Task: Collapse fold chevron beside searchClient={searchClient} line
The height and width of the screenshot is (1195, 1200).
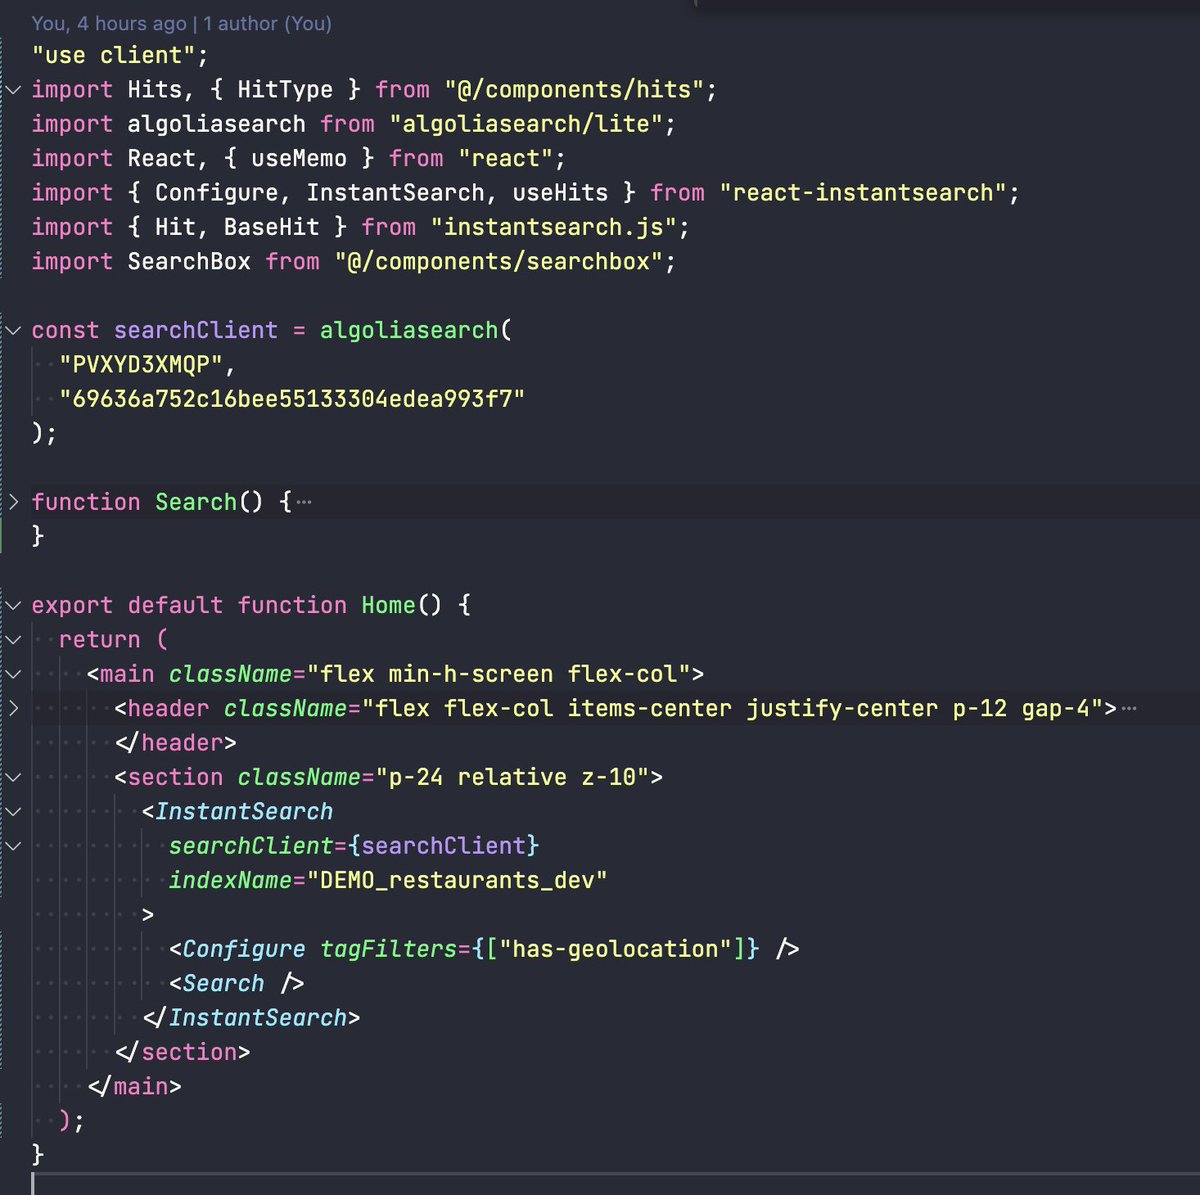Action: [12, 845]
